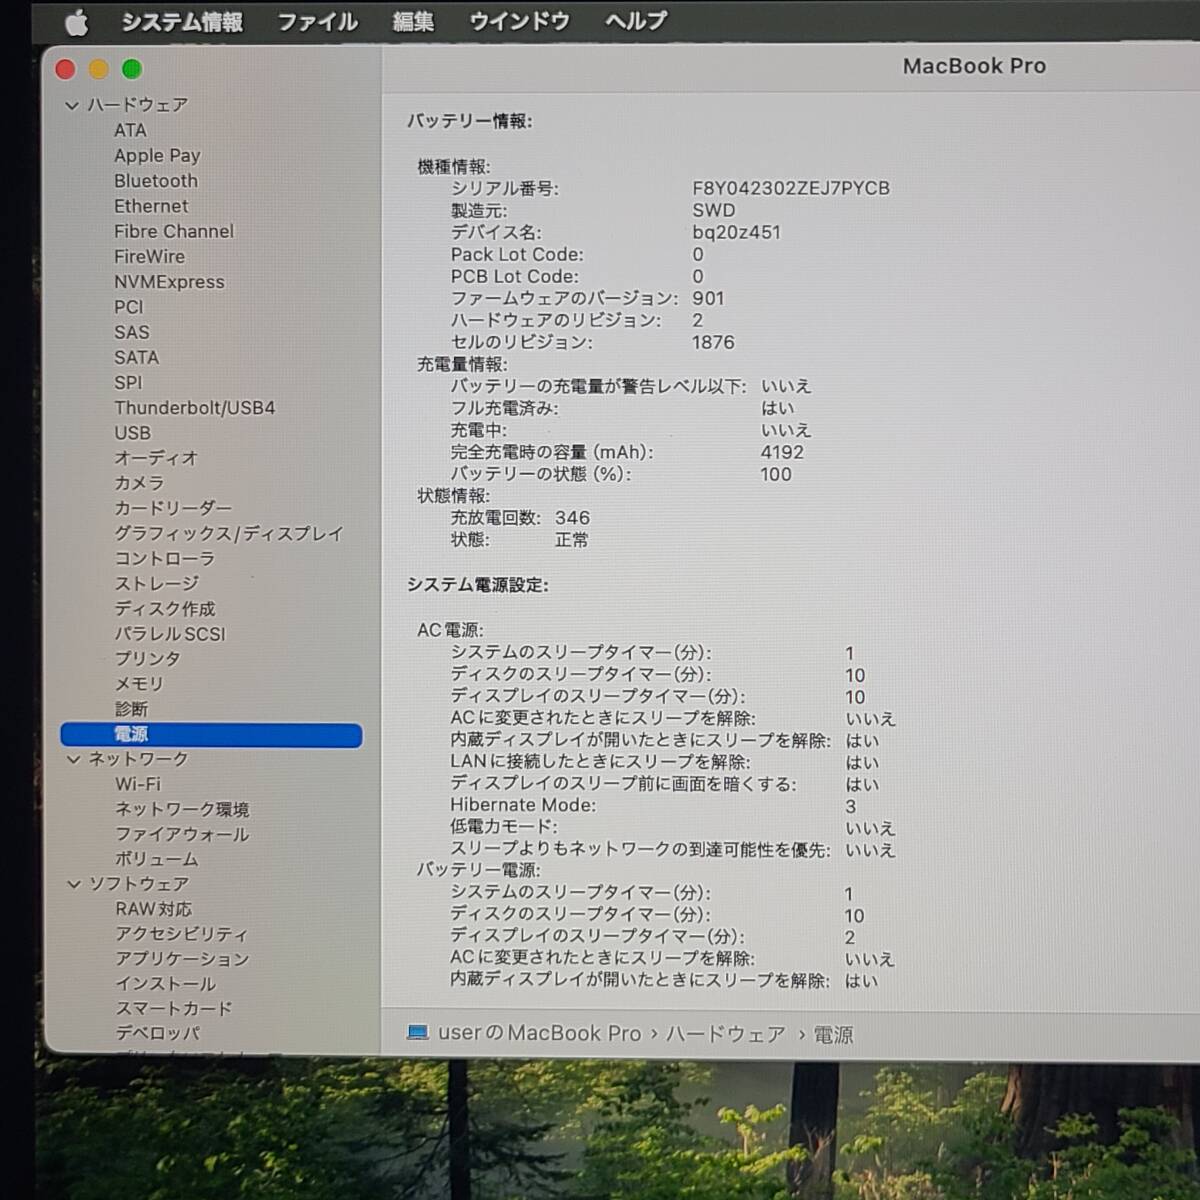The image size is (1200, 1200).
Task: Click the システム電源設定 heading
Action: [x=478, y=585]
